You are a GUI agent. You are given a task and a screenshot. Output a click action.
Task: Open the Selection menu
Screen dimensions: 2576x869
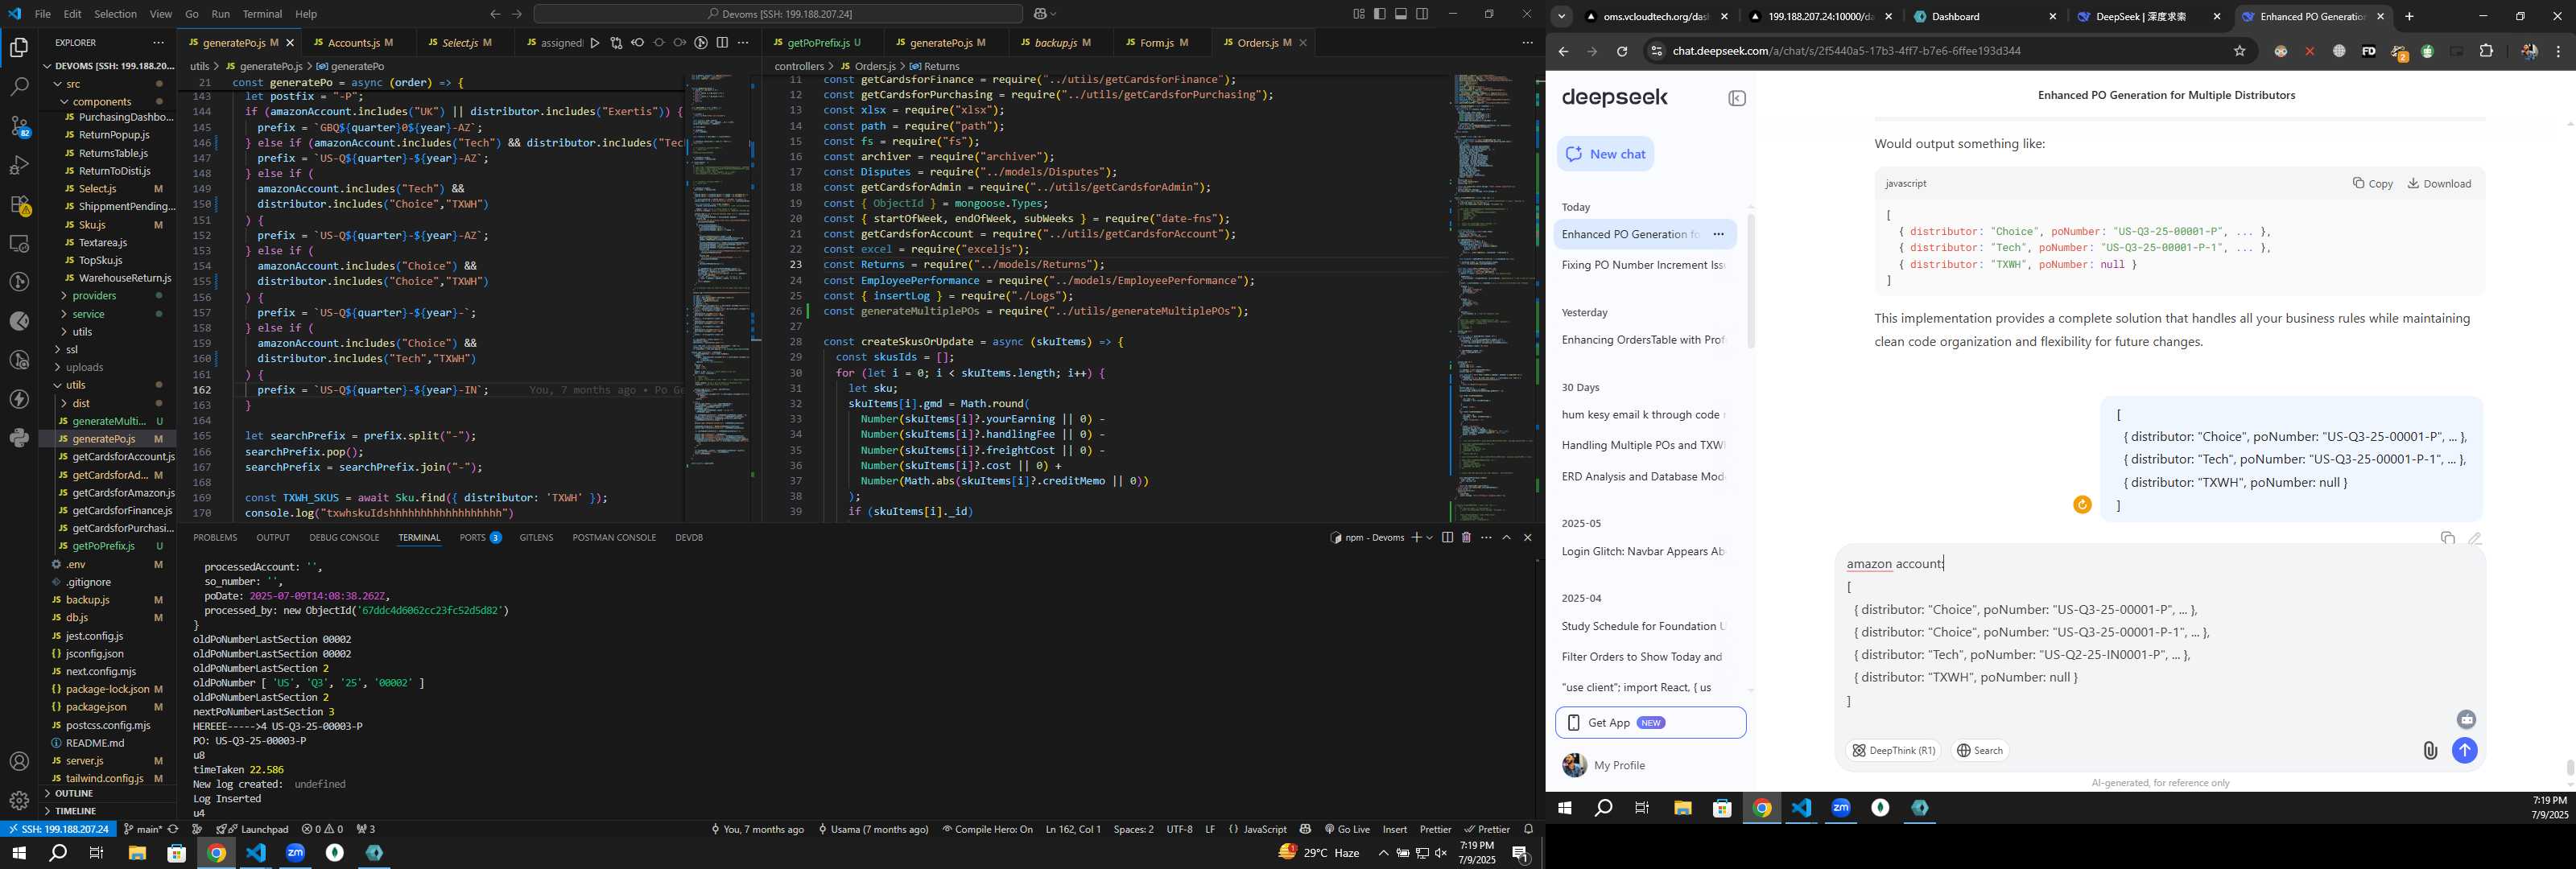pos(115,14)
